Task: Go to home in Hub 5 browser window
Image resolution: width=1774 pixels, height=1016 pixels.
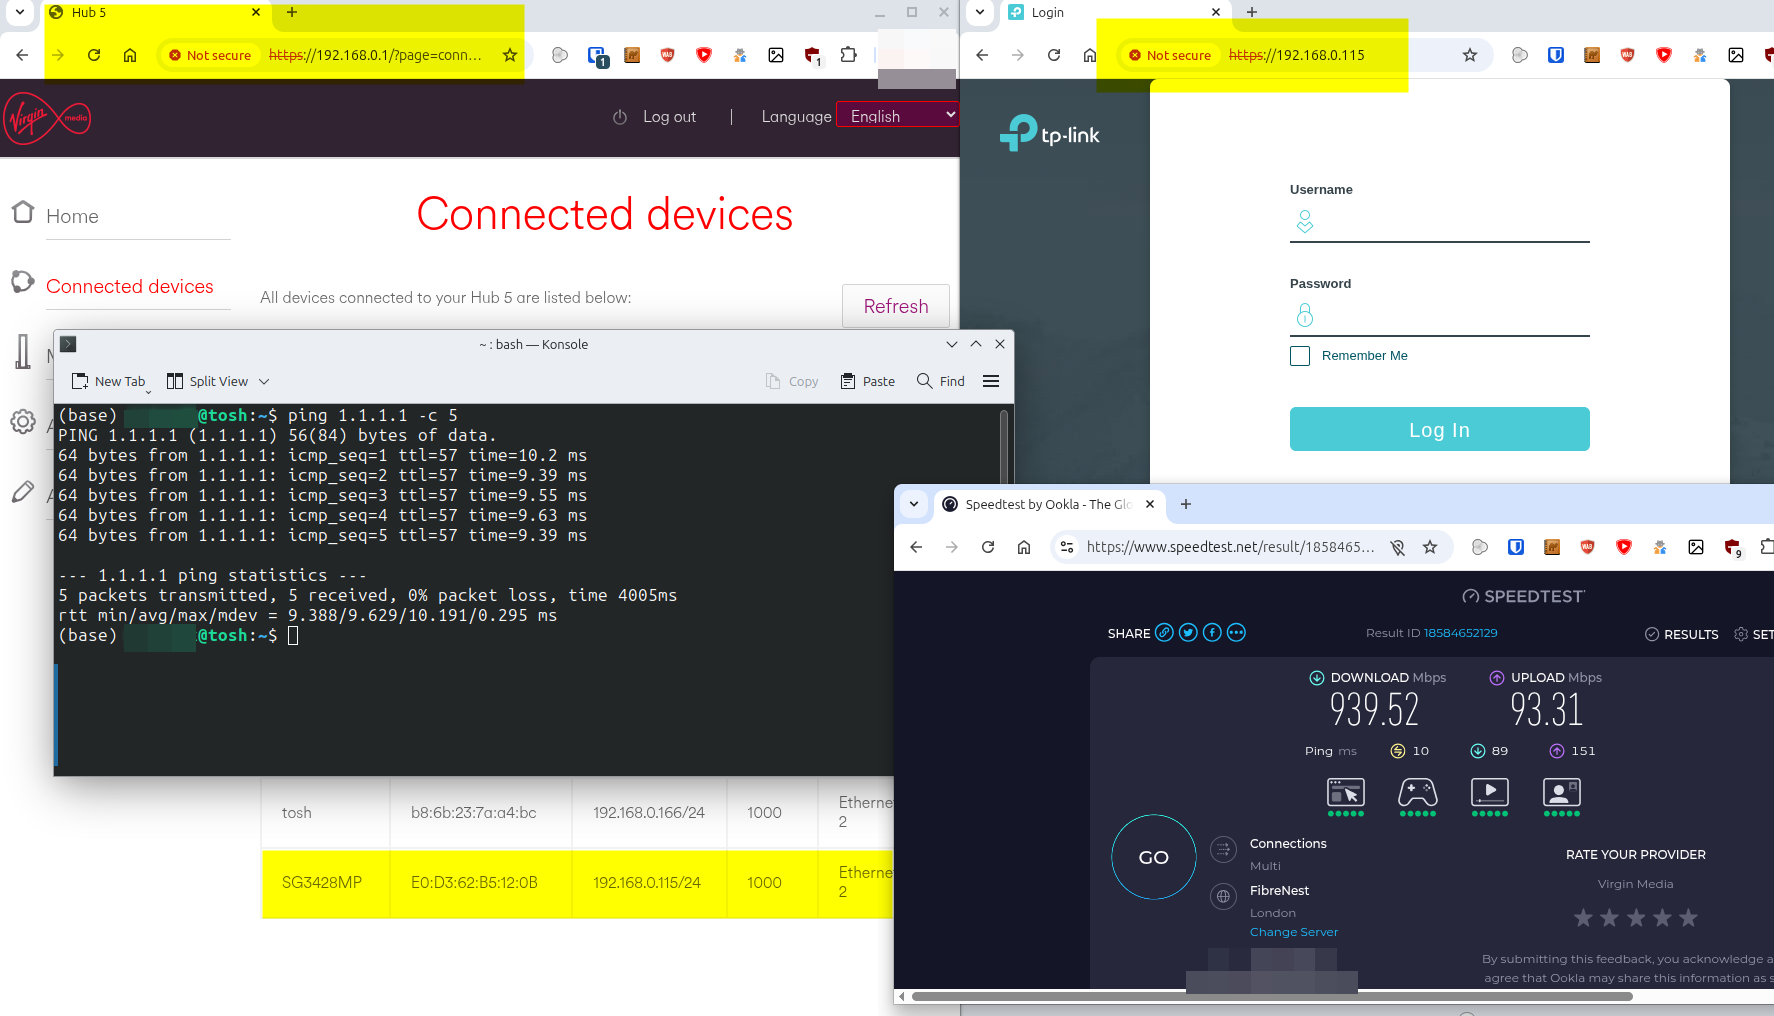Action: pyautogui.click(x=130, y=55)
